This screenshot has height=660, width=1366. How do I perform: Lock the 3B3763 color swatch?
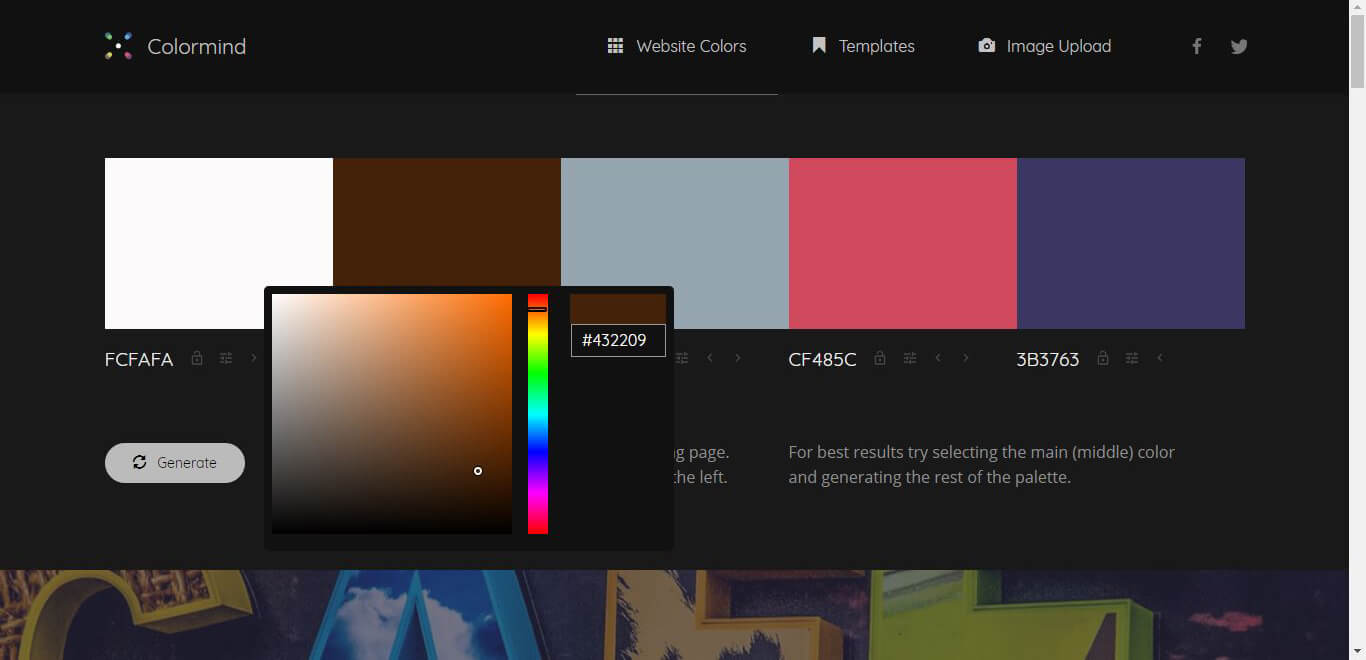pyautogui.click(x=1103, y=357)
